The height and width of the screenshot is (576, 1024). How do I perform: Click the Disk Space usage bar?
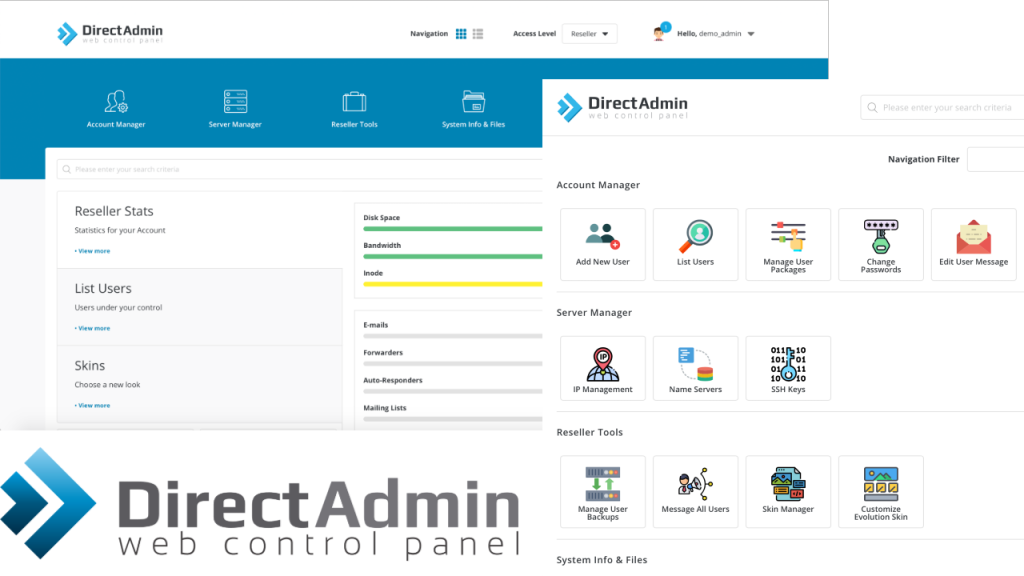point(452,229)
